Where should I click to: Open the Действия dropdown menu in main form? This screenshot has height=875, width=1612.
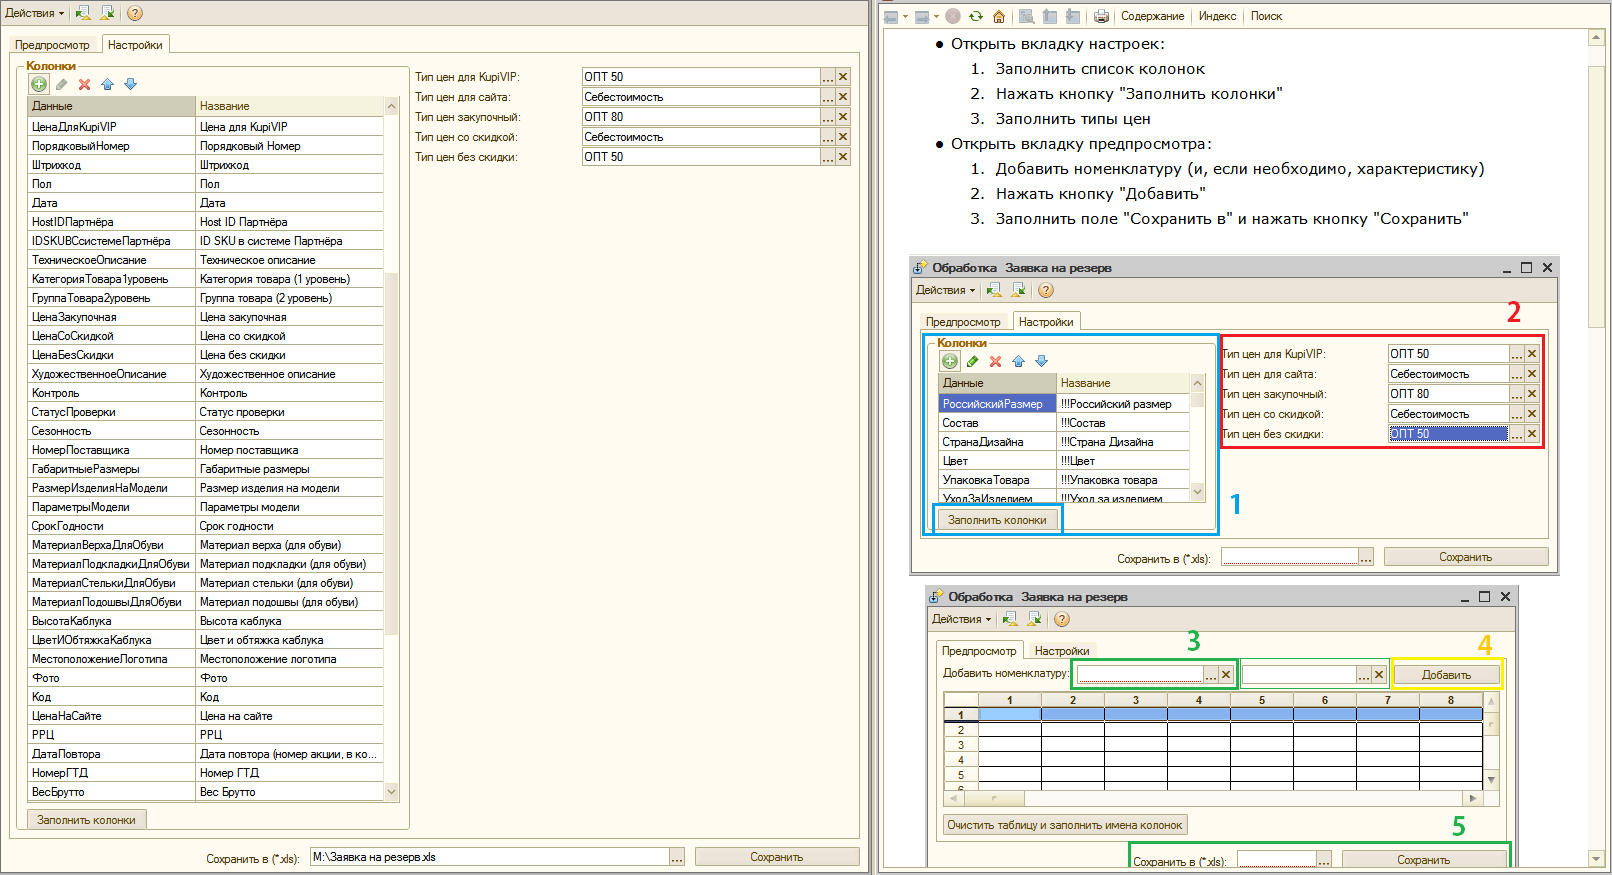34,13
